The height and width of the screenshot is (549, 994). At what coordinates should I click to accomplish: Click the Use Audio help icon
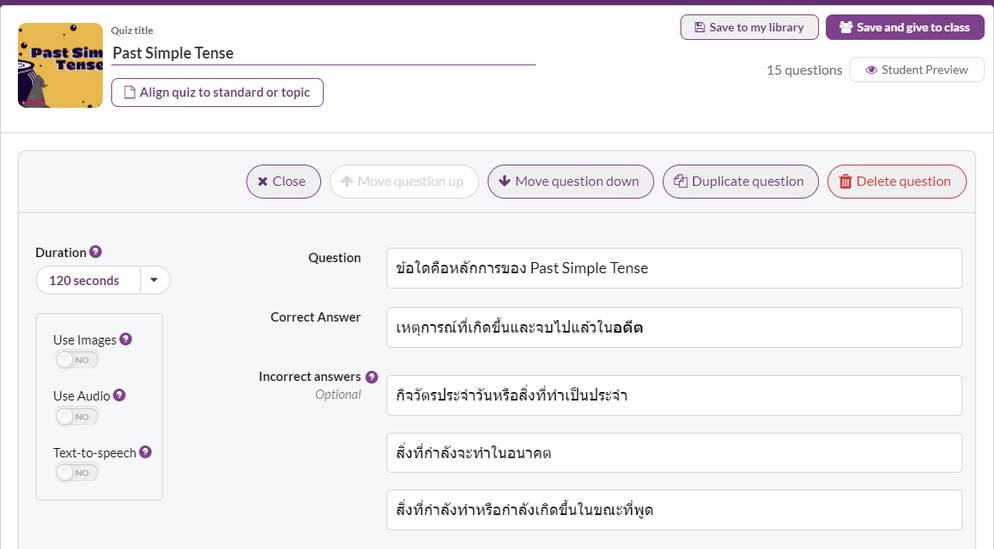(119, 395)
